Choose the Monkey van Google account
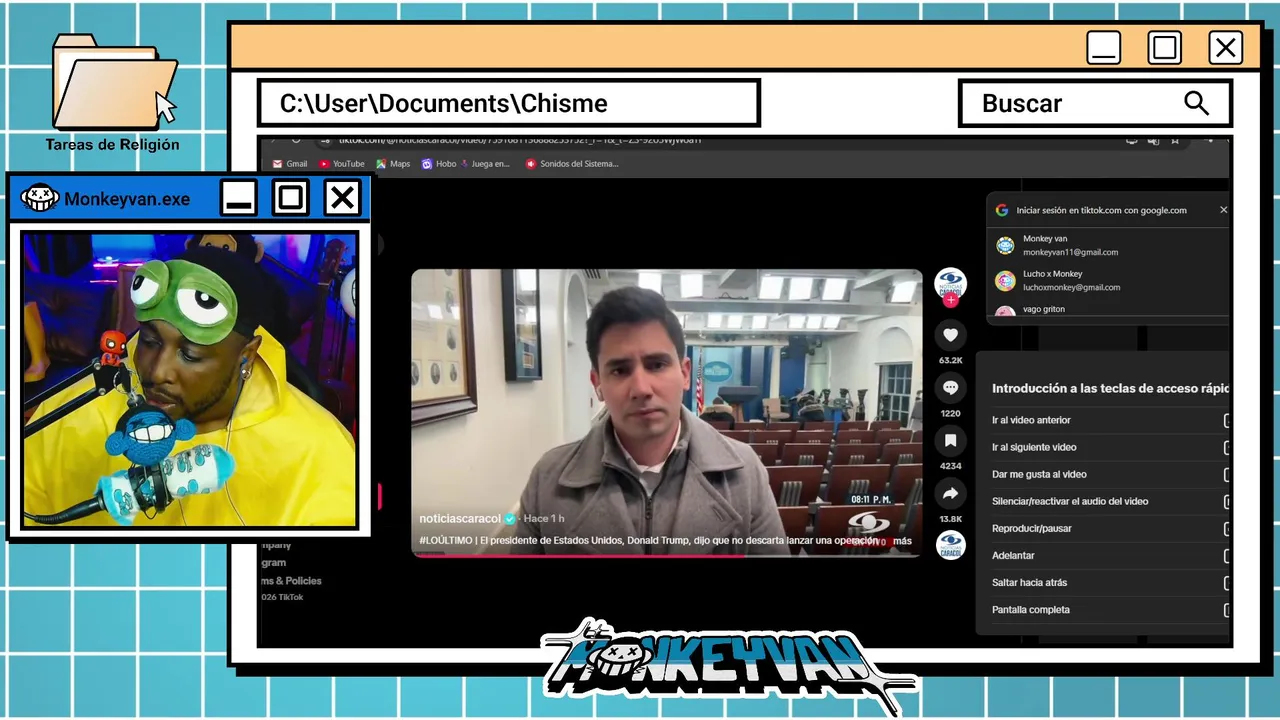Viewport: 1280px width, 720px height. point(1108,245)
